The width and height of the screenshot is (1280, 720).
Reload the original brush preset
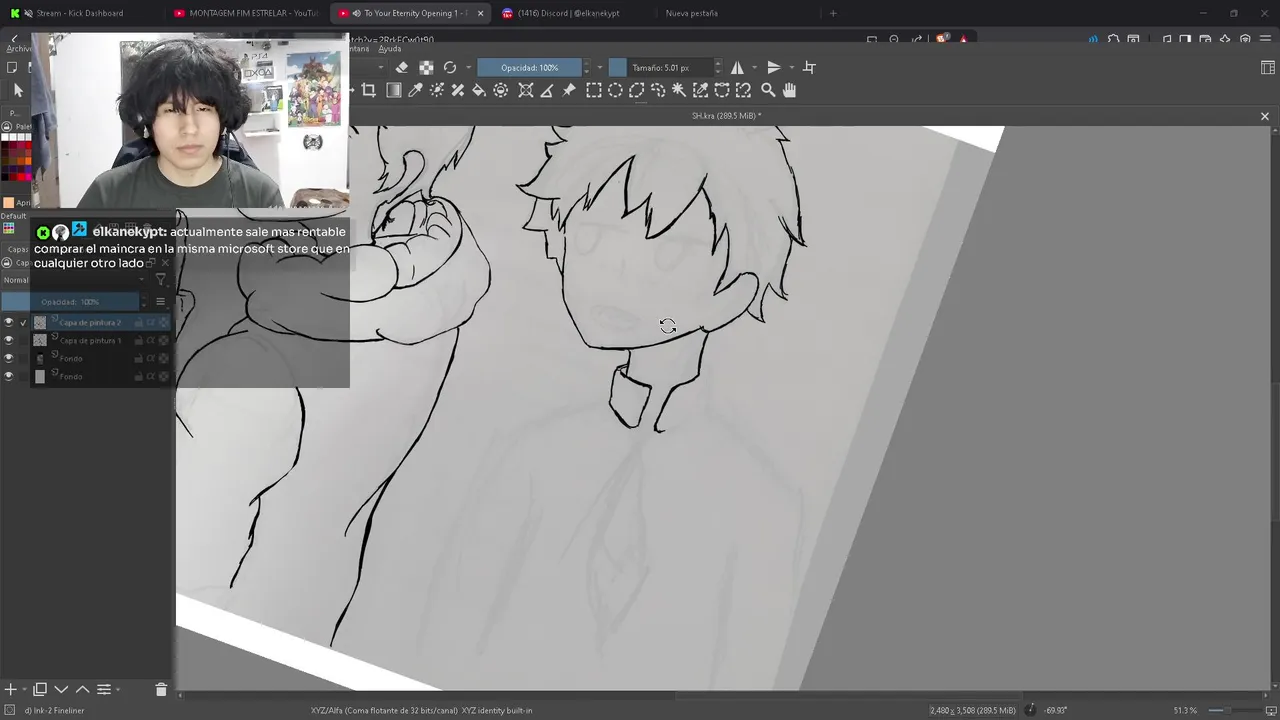tap(450, 67)
